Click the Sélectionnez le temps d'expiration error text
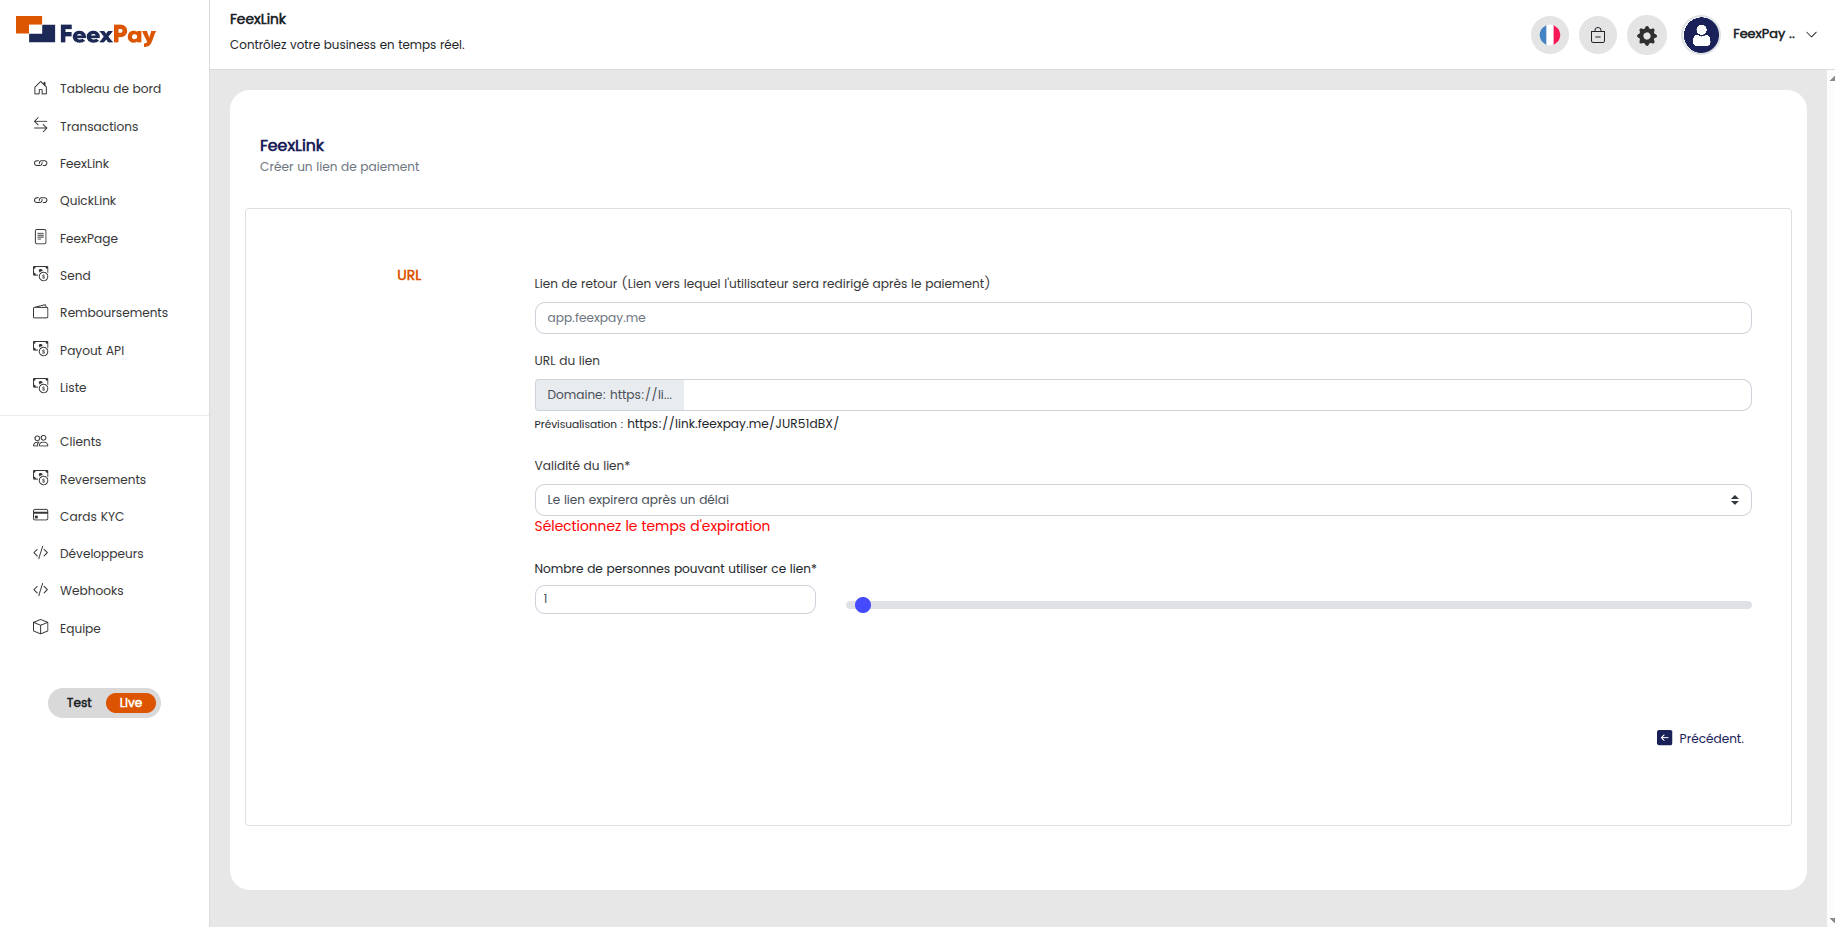1835x927 pixels. click(x=652, y=526)
